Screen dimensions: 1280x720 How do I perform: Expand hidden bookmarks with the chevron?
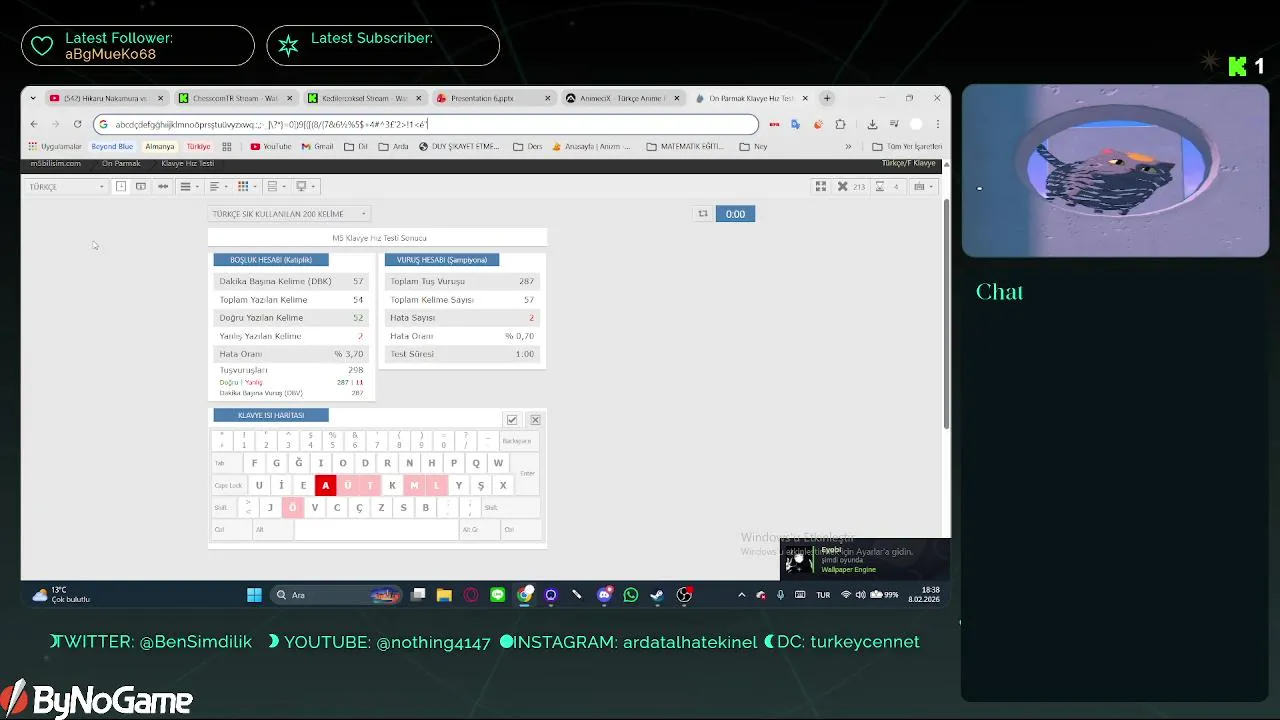coord(848,146)
